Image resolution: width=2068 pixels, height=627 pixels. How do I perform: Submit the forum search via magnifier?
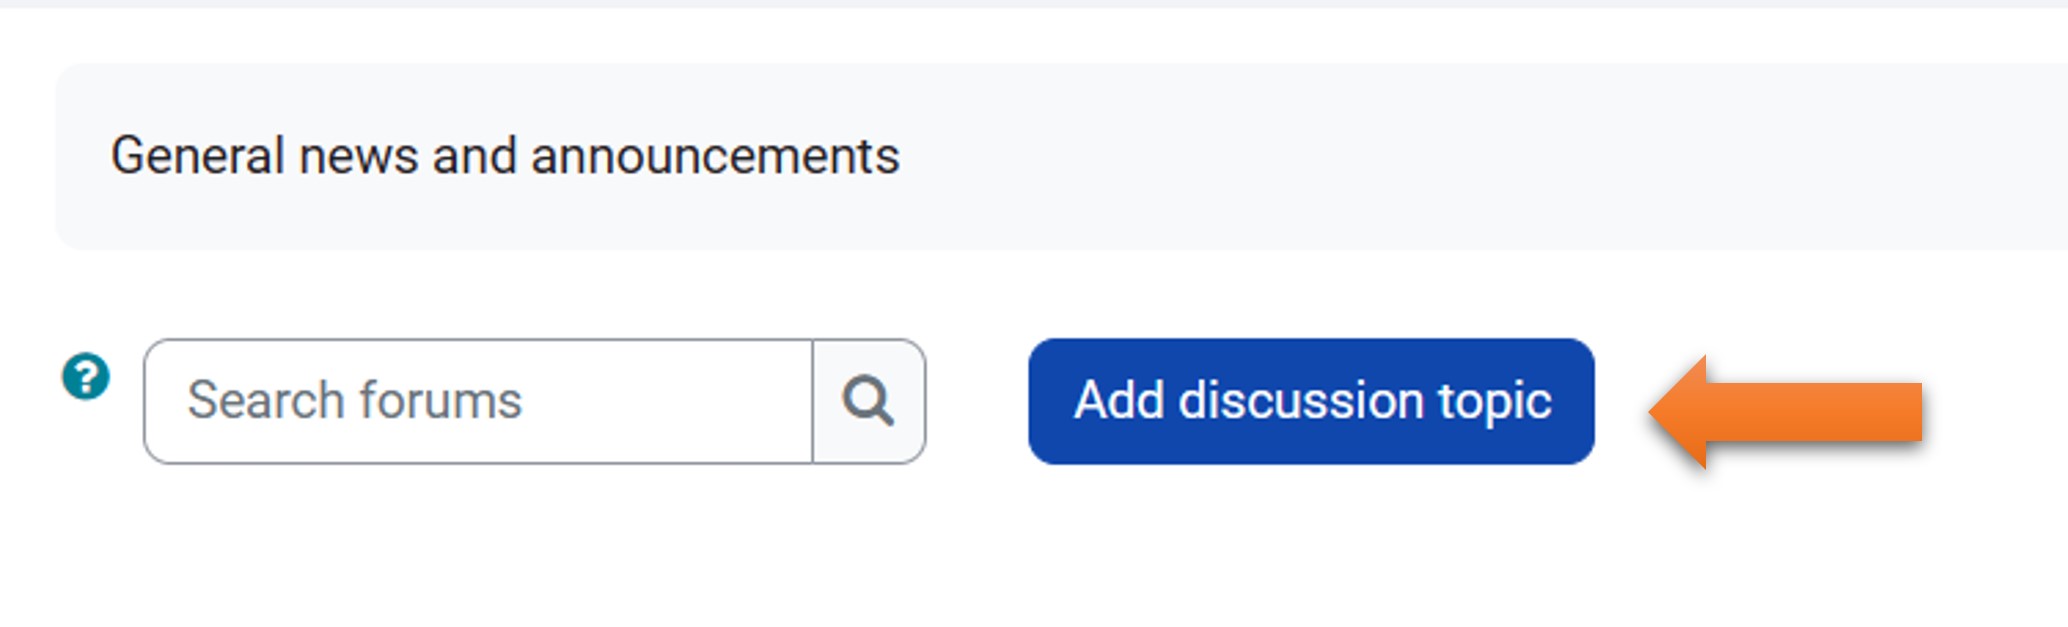(868, 401)
